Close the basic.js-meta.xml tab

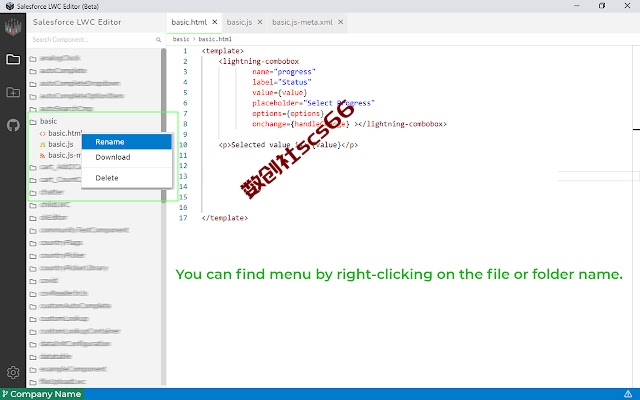[x=340, y=22]
